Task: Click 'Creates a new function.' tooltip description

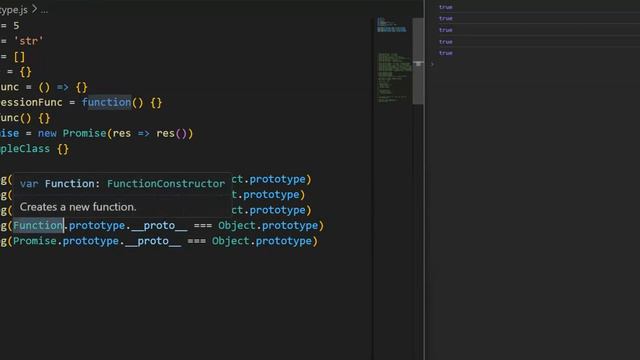Action: [x=78, y=207]
